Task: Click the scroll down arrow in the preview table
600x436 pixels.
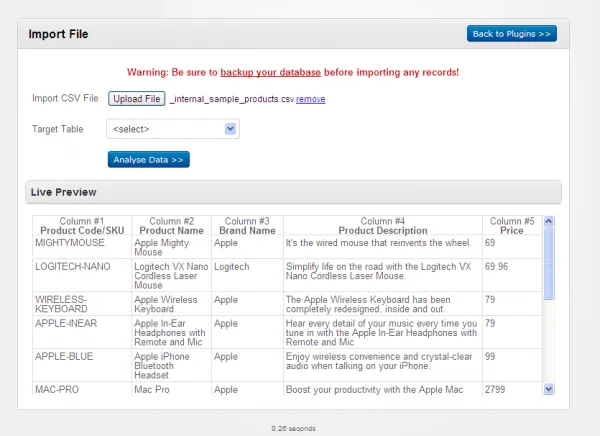Action: pyautogui.click(x=548, y=388)
